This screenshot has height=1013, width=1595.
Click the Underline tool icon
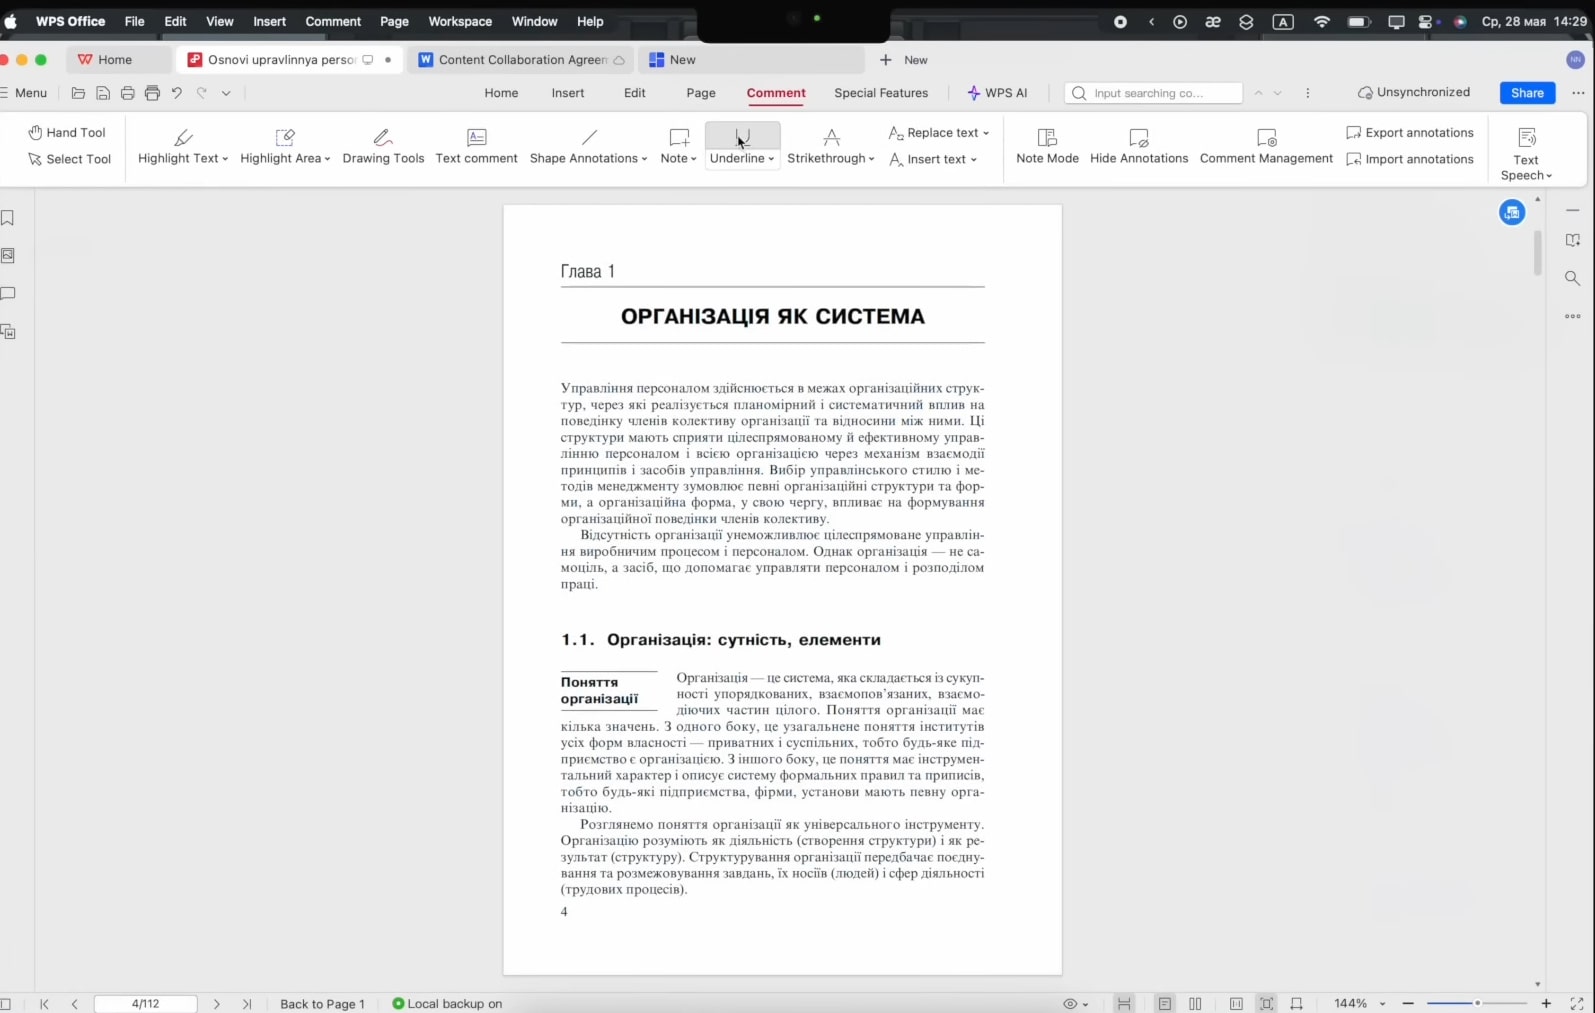[x=743, y=137]
